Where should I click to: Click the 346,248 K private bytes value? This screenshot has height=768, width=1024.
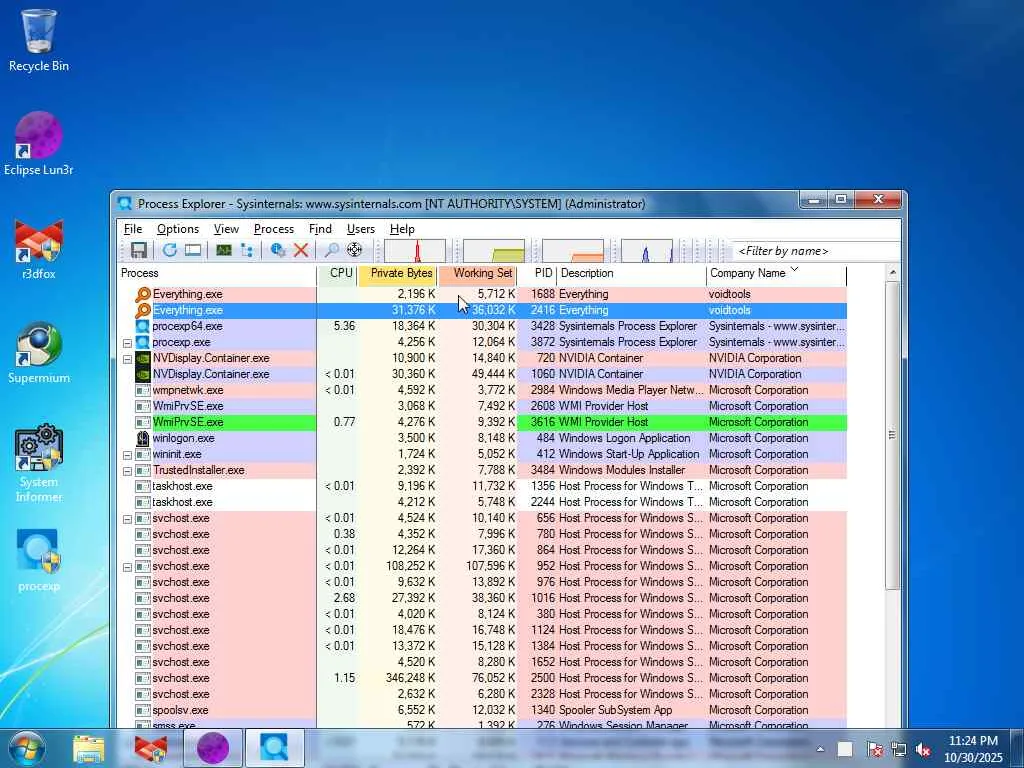pos(410,679)
